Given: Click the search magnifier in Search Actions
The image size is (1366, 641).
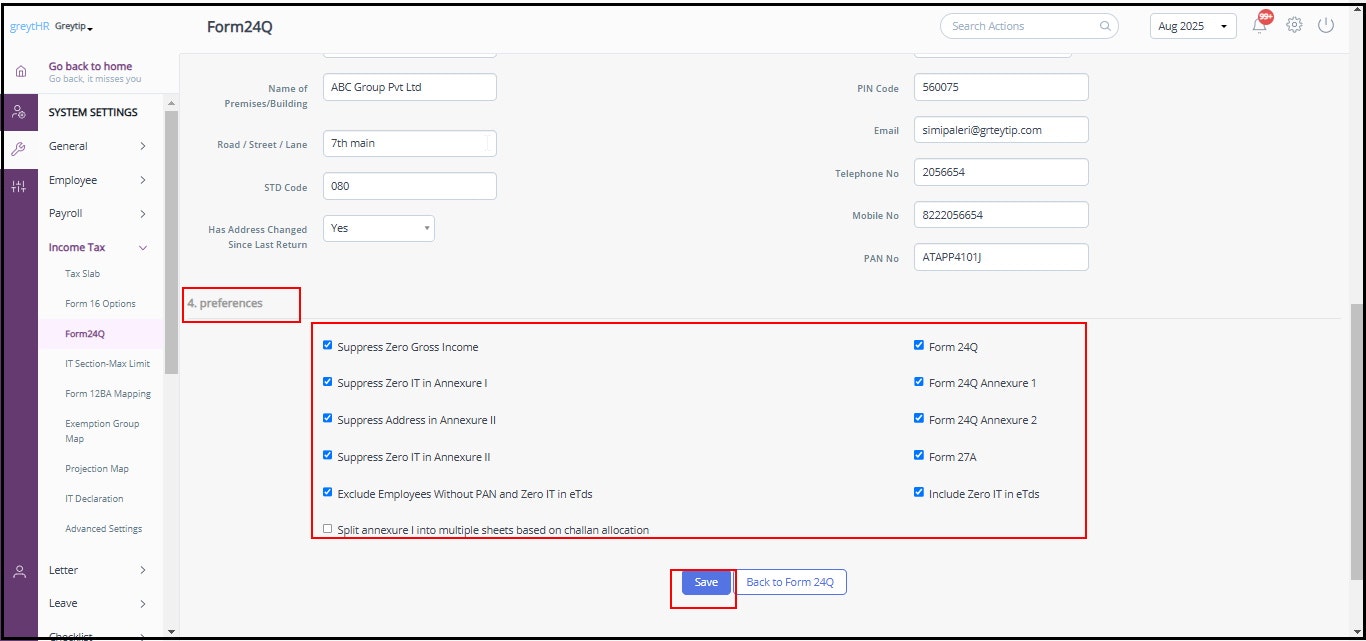Looking at the screenshot, I should tap(1104, 26).
